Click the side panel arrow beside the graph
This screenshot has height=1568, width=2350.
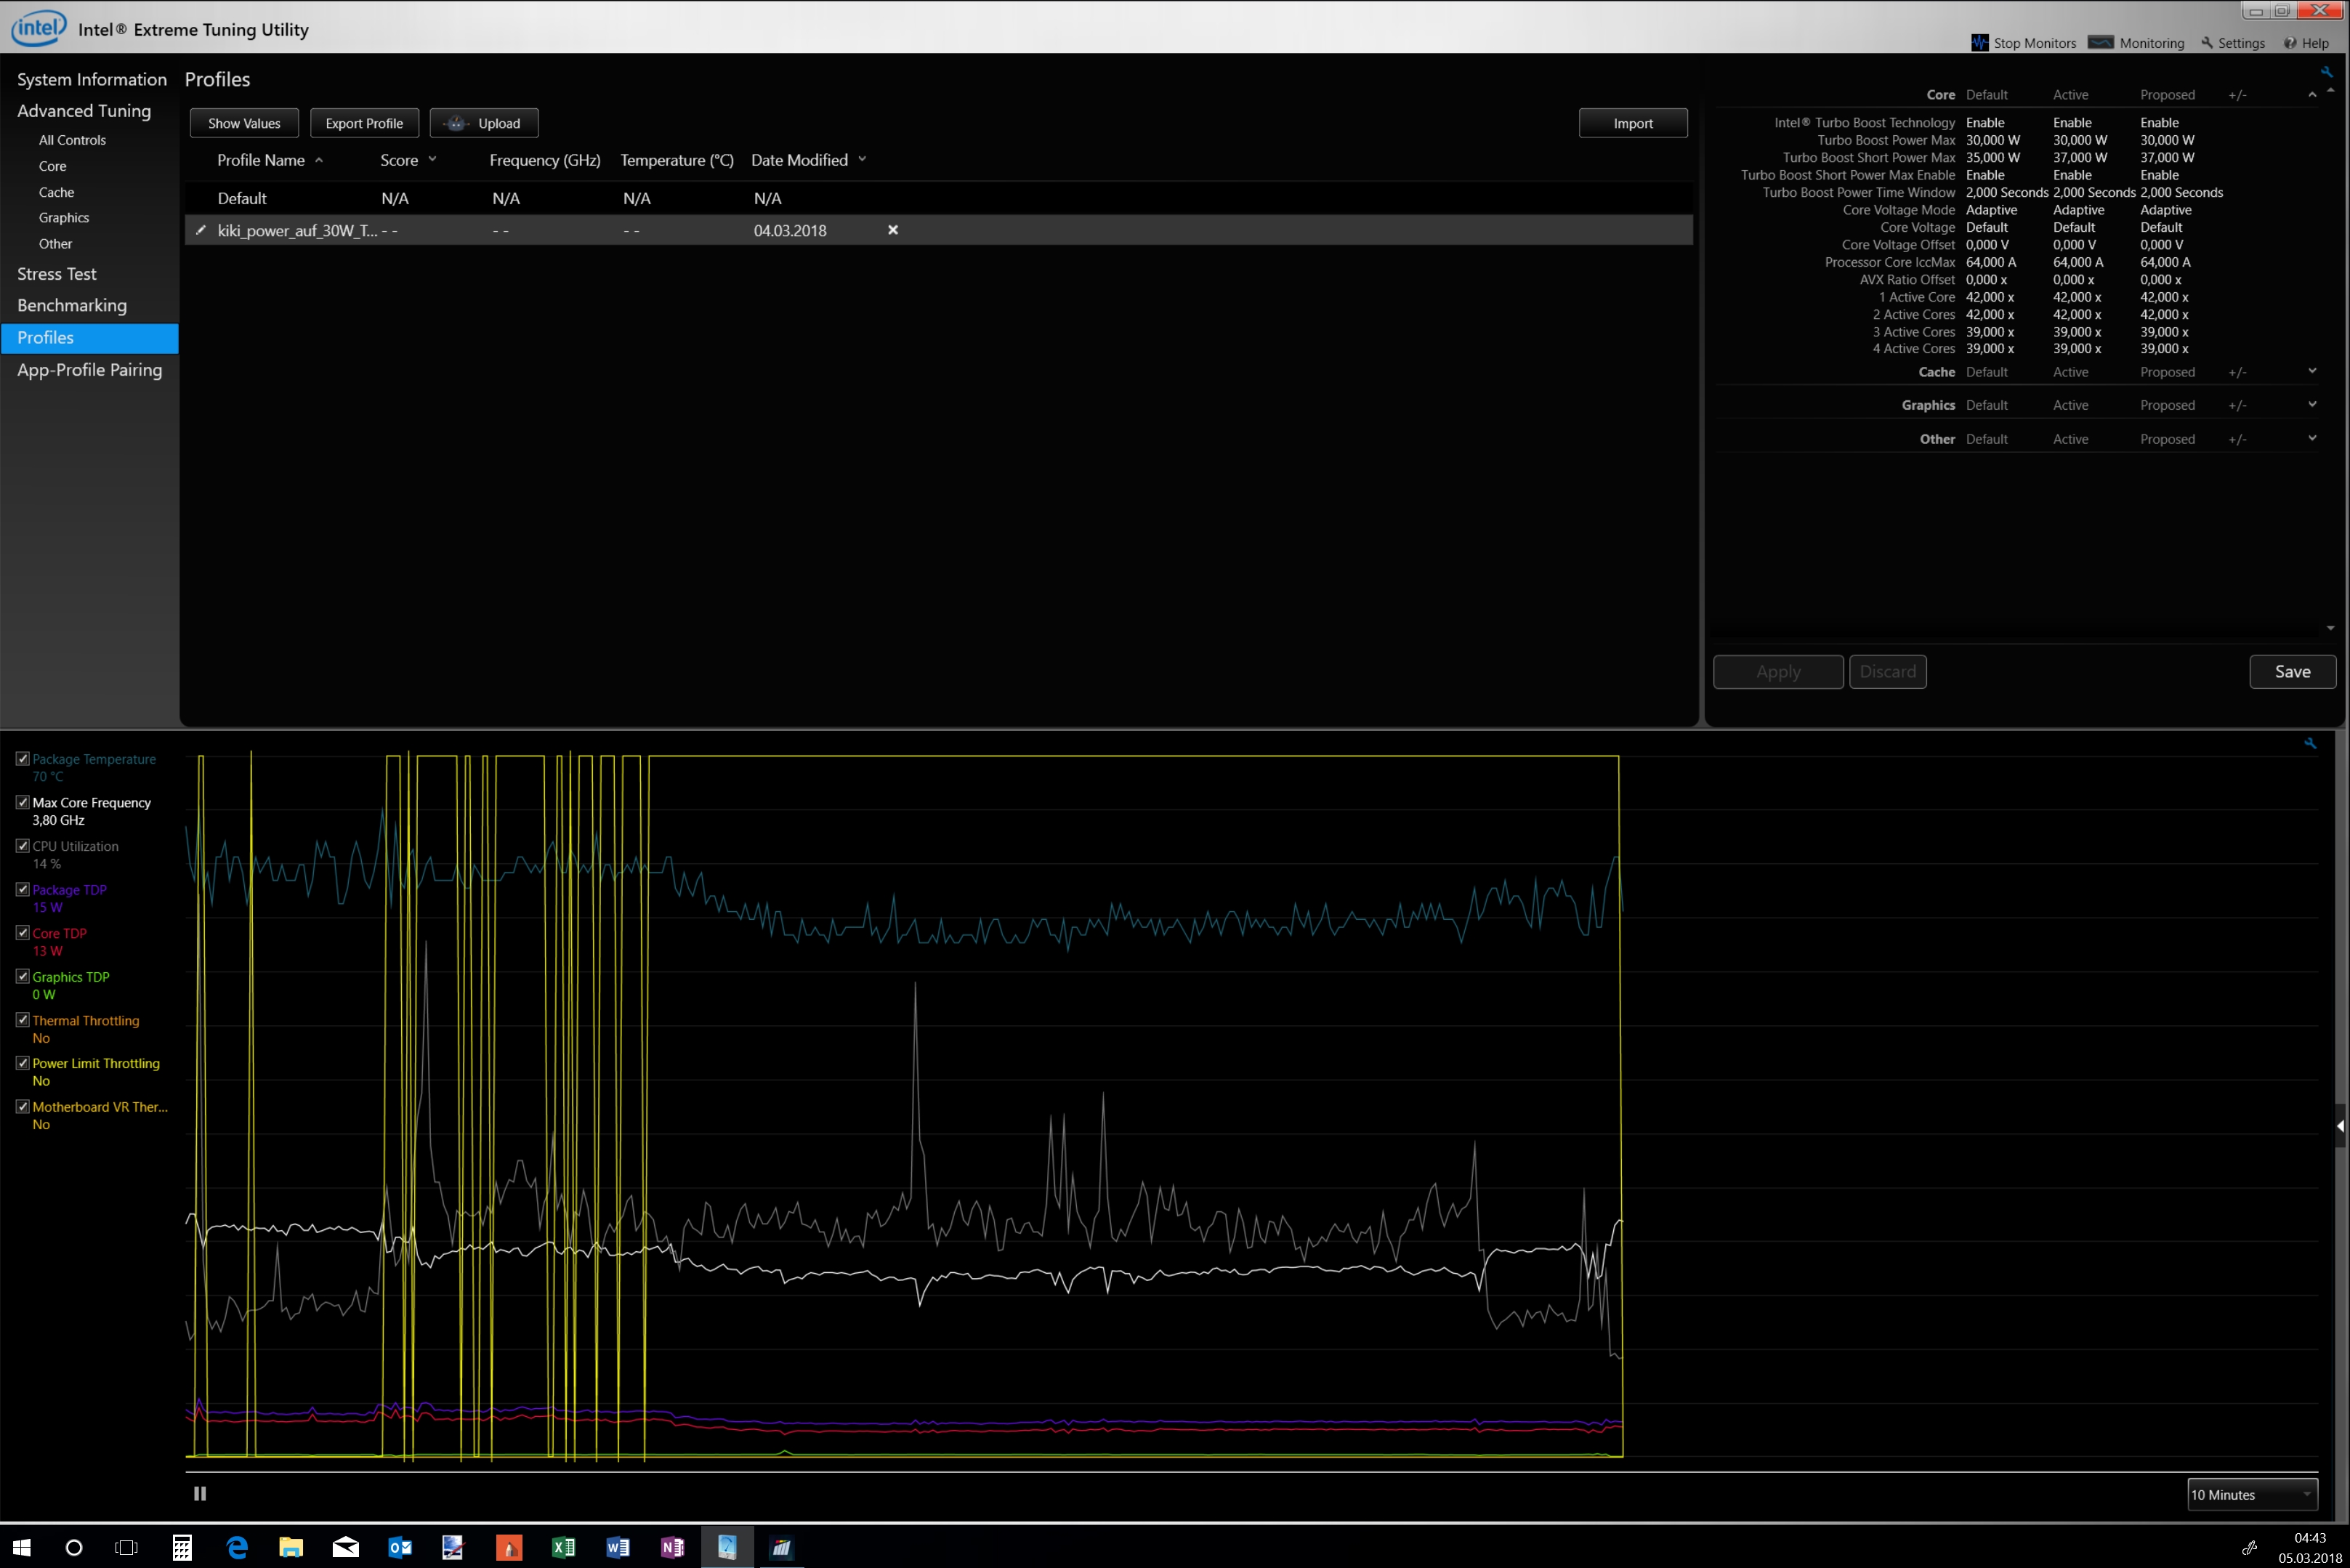(2340, 1126)
